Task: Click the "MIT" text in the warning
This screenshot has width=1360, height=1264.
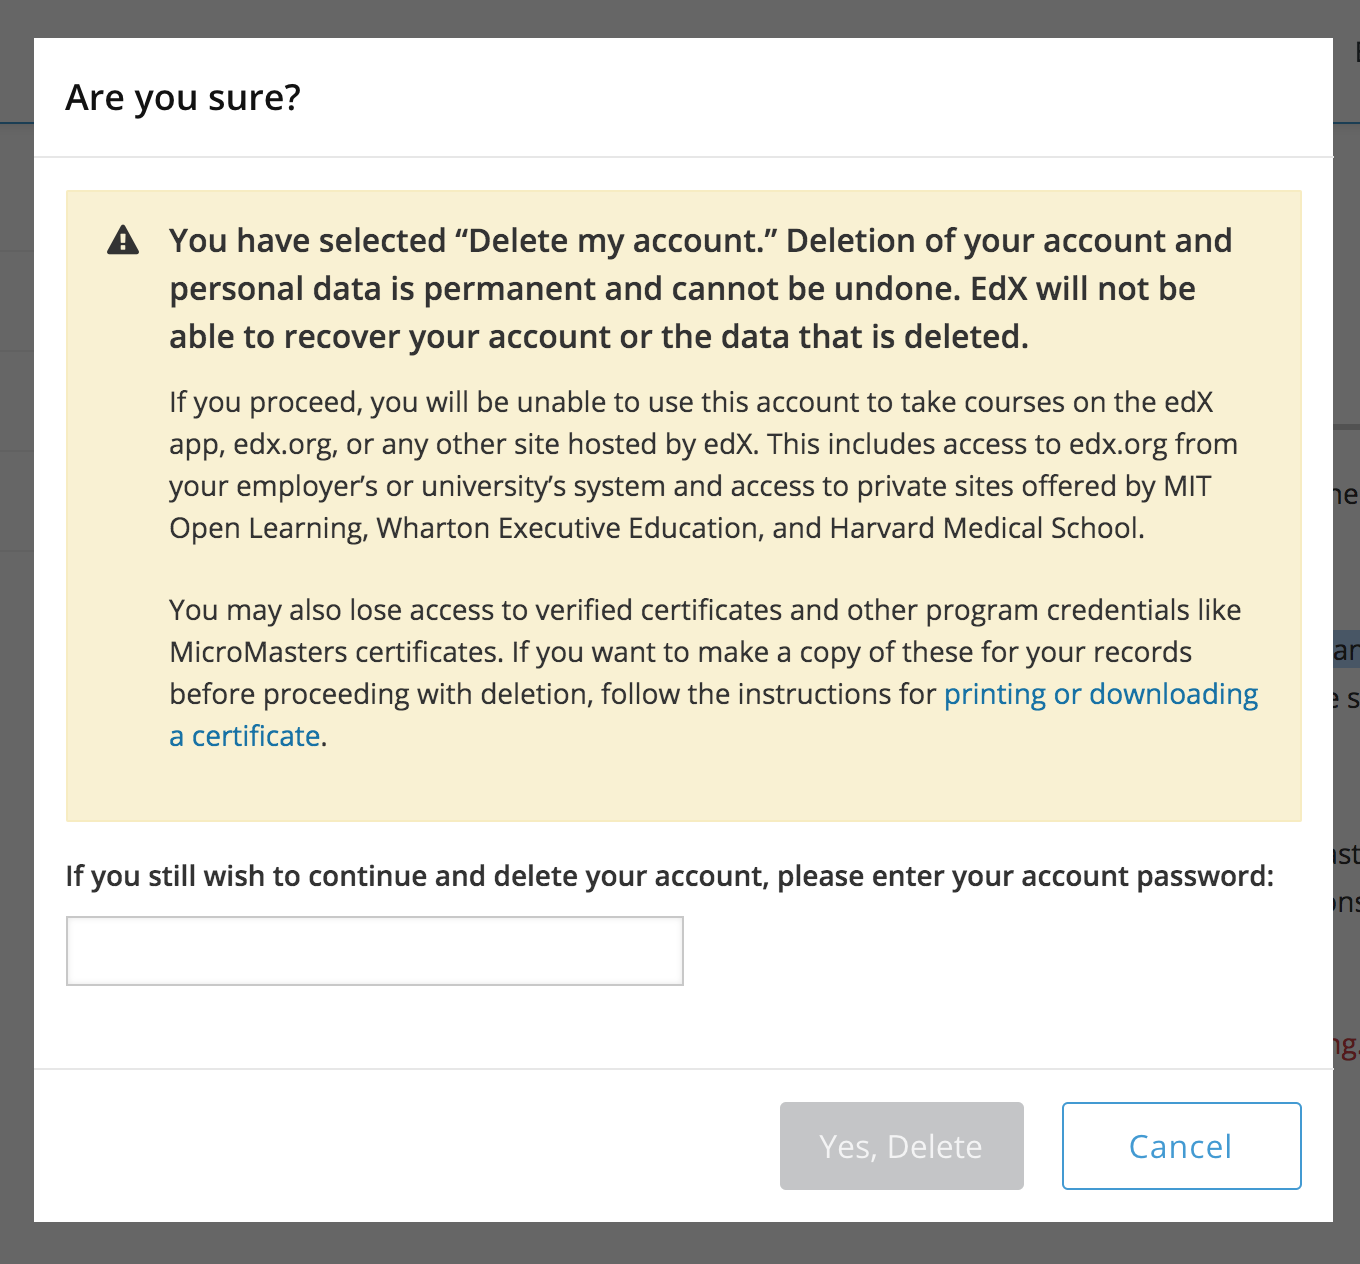Action: (x=1187, y=486)
